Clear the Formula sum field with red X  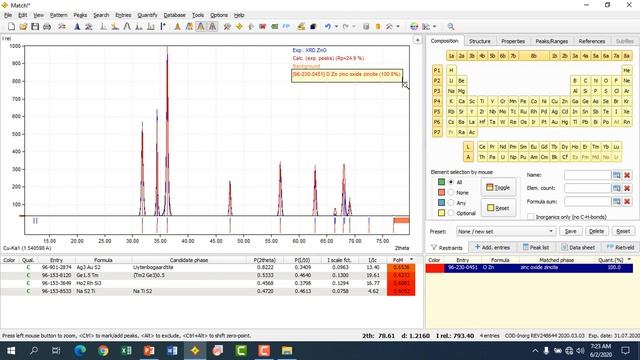click(627, 201)
